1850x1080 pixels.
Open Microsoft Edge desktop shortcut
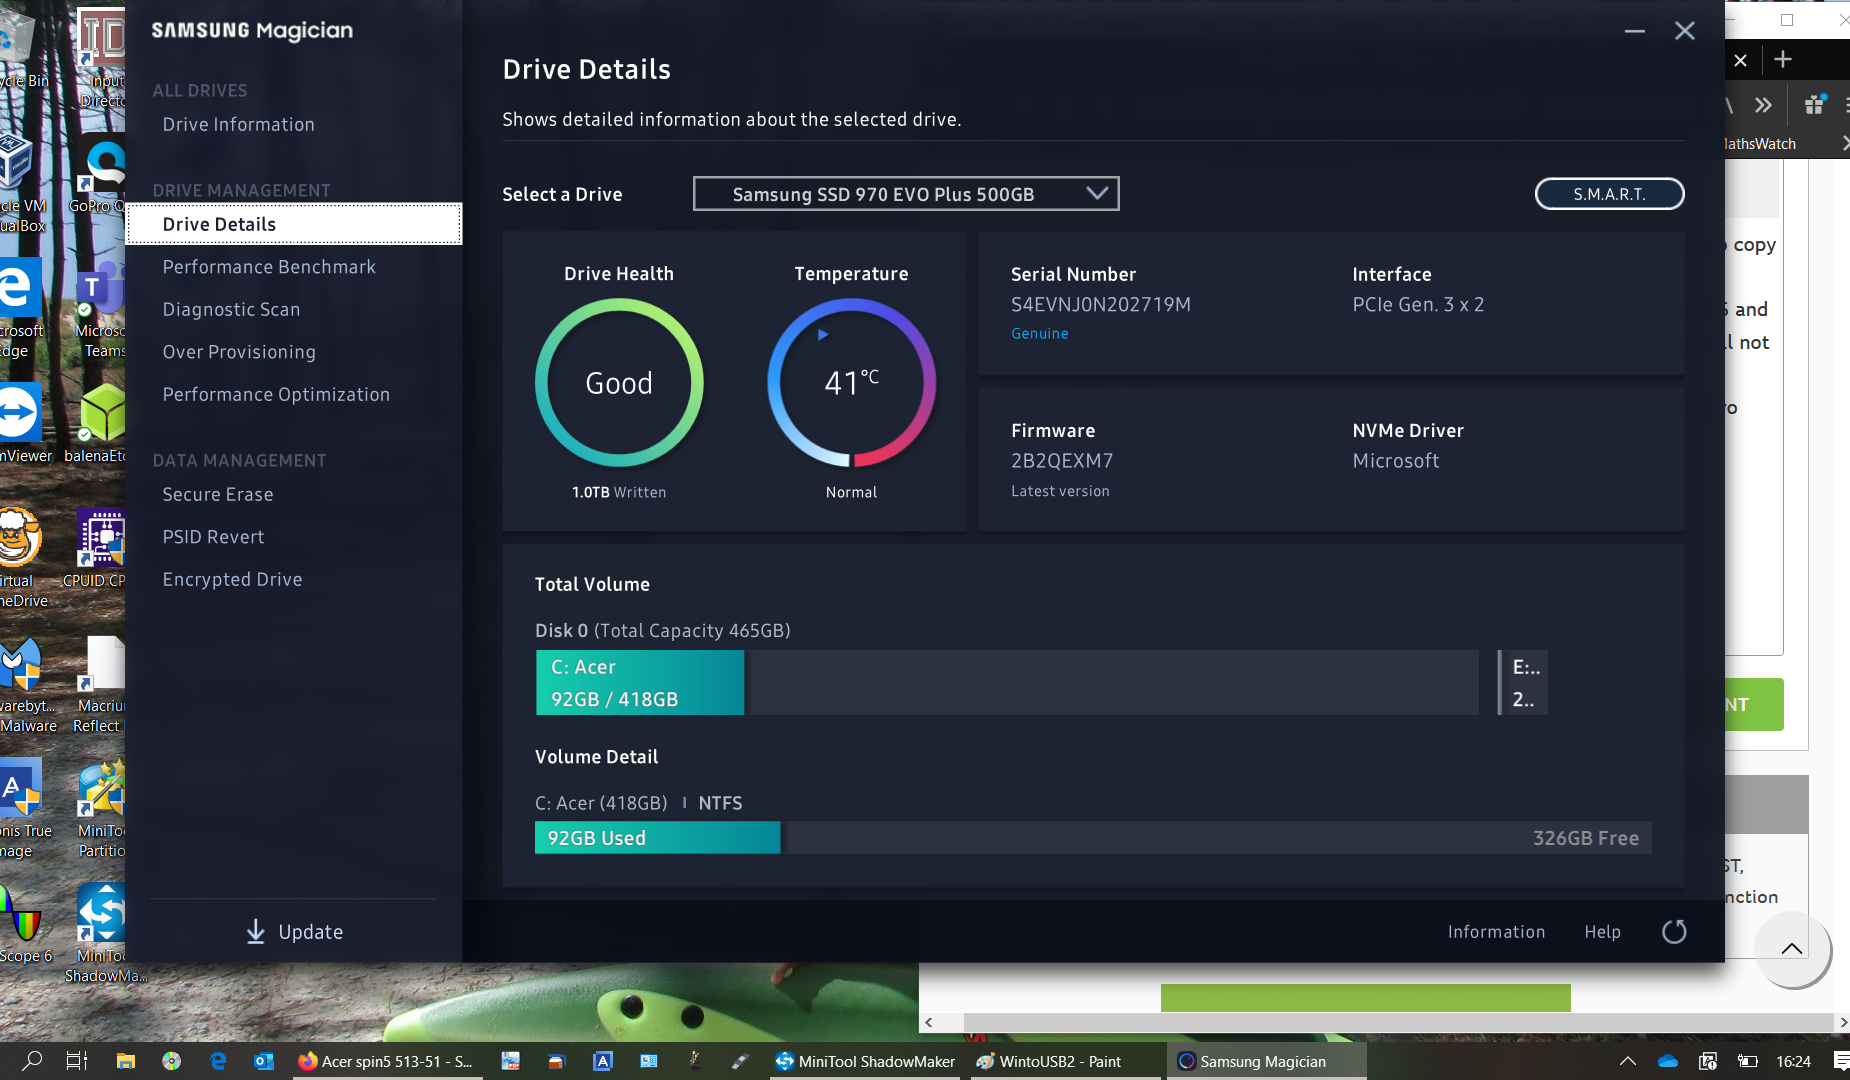pyautogui.click(x=22, y=308)
